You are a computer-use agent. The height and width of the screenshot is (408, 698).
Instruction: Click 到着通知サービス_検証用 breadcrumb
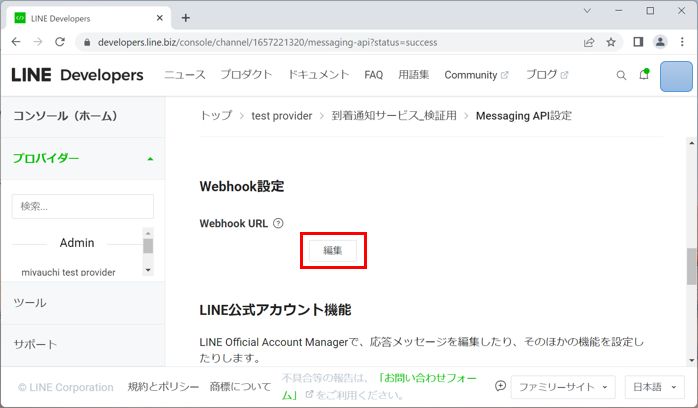click(x=394, y=116)
